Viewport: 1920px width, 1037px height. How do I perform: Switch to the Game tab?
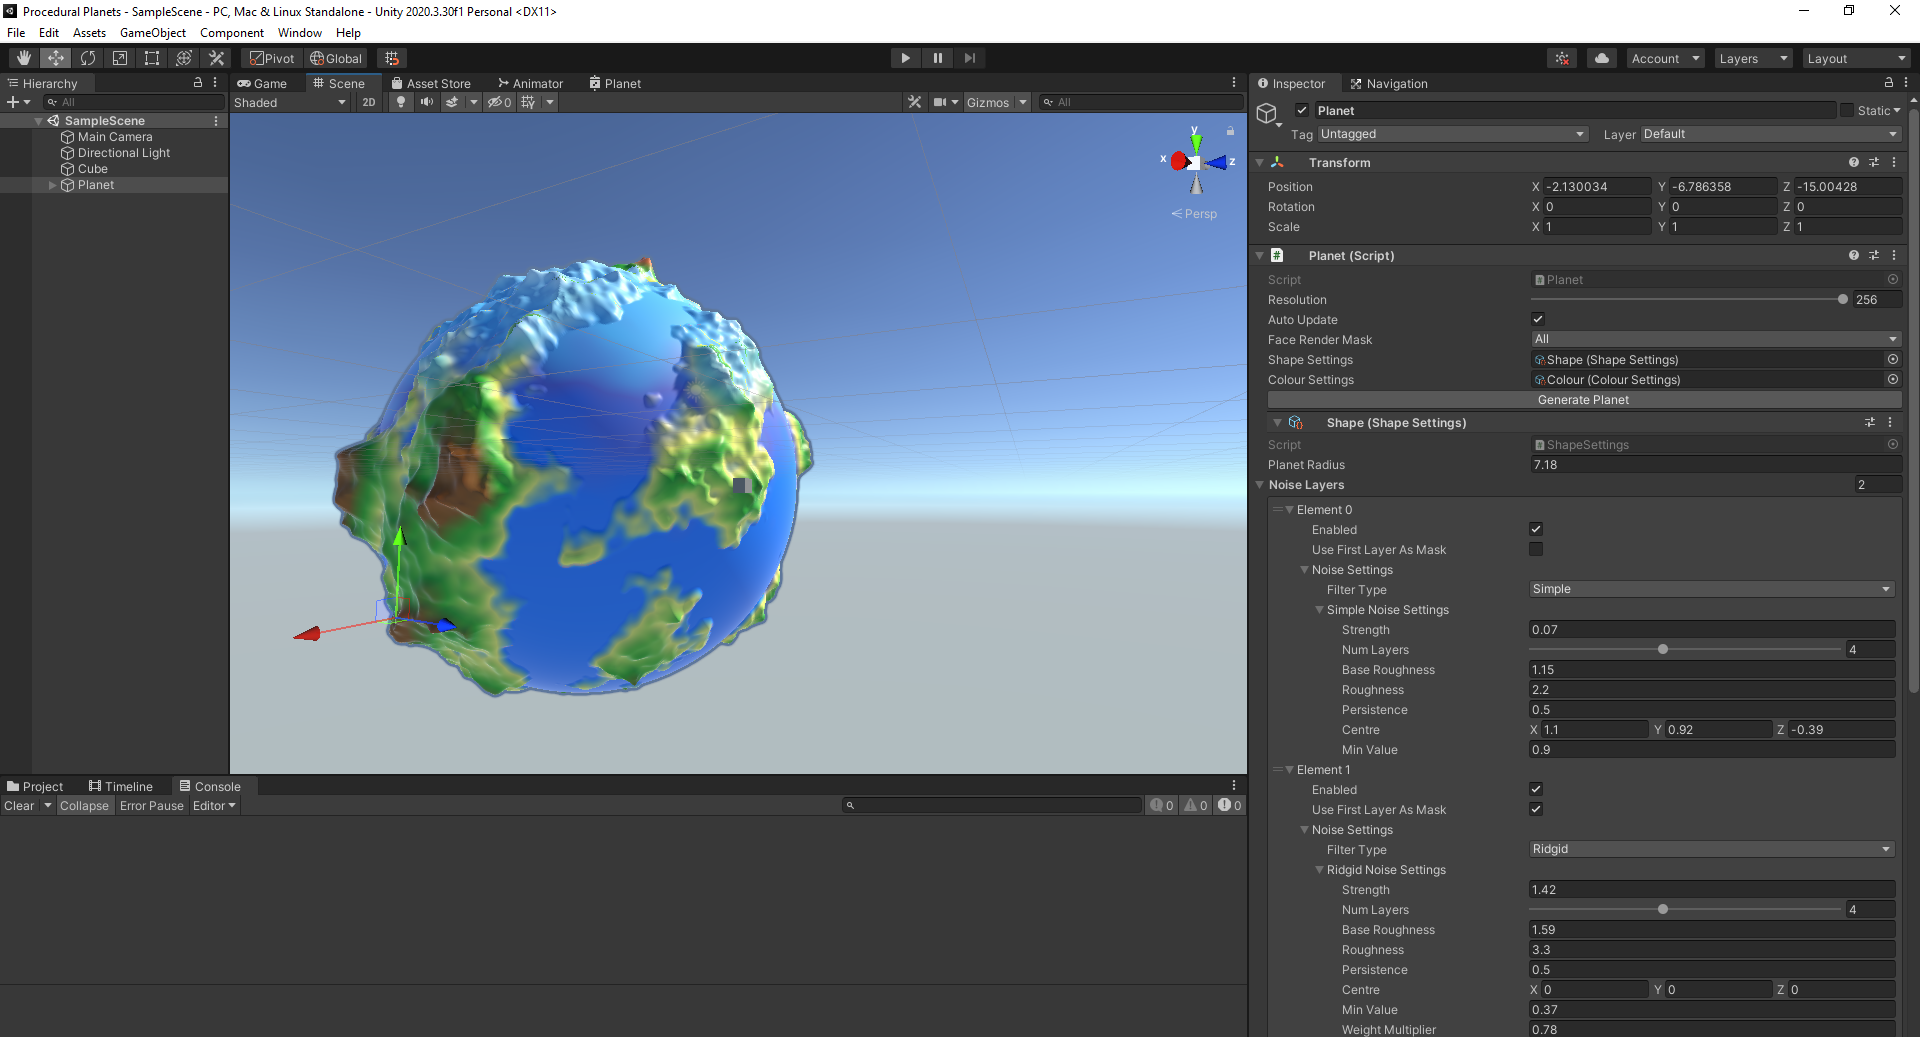point(263,83)
